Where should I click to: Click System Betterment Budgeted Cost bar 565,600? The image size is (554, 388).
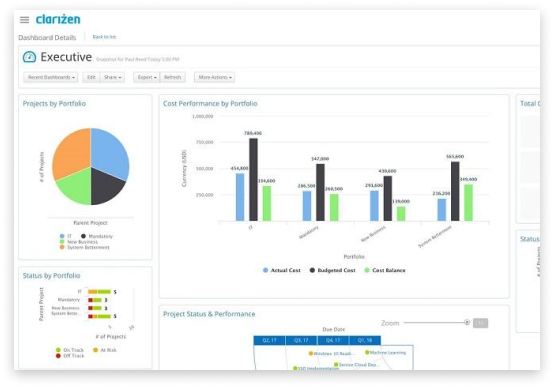[x=455, y=191]
